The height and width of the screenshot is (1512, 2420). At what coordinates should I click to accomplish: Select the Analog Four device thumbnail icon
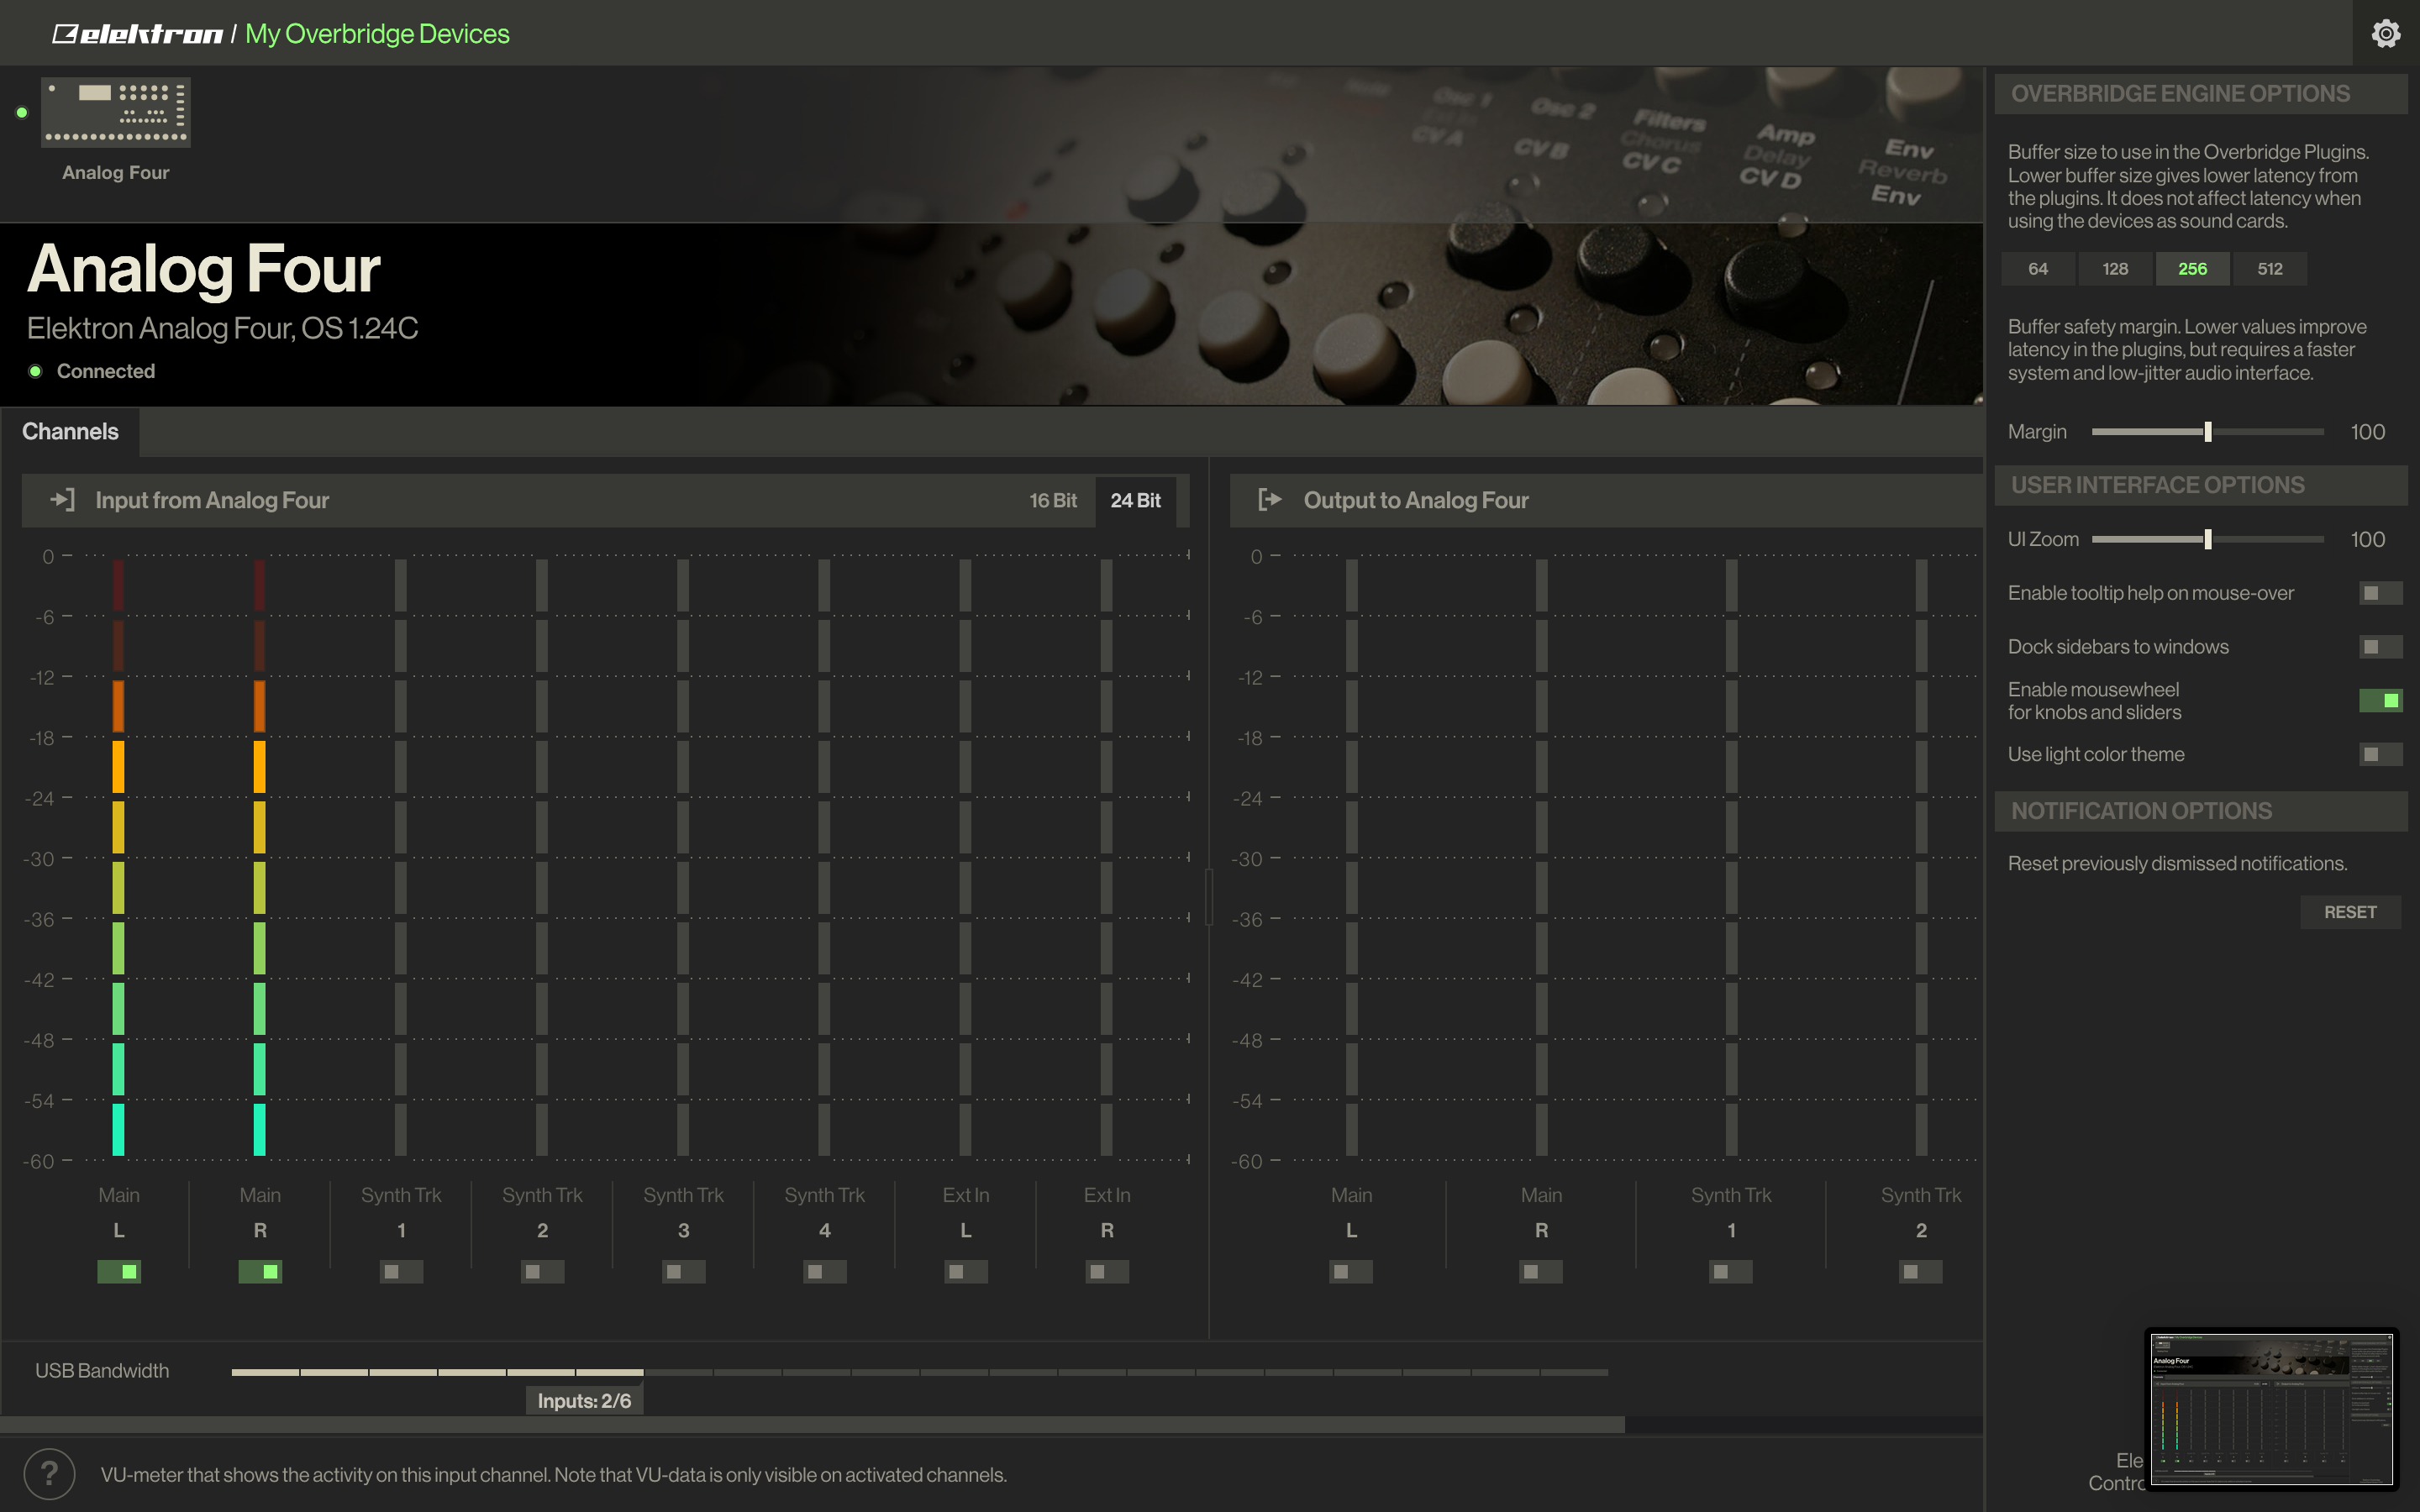(116, 112)
